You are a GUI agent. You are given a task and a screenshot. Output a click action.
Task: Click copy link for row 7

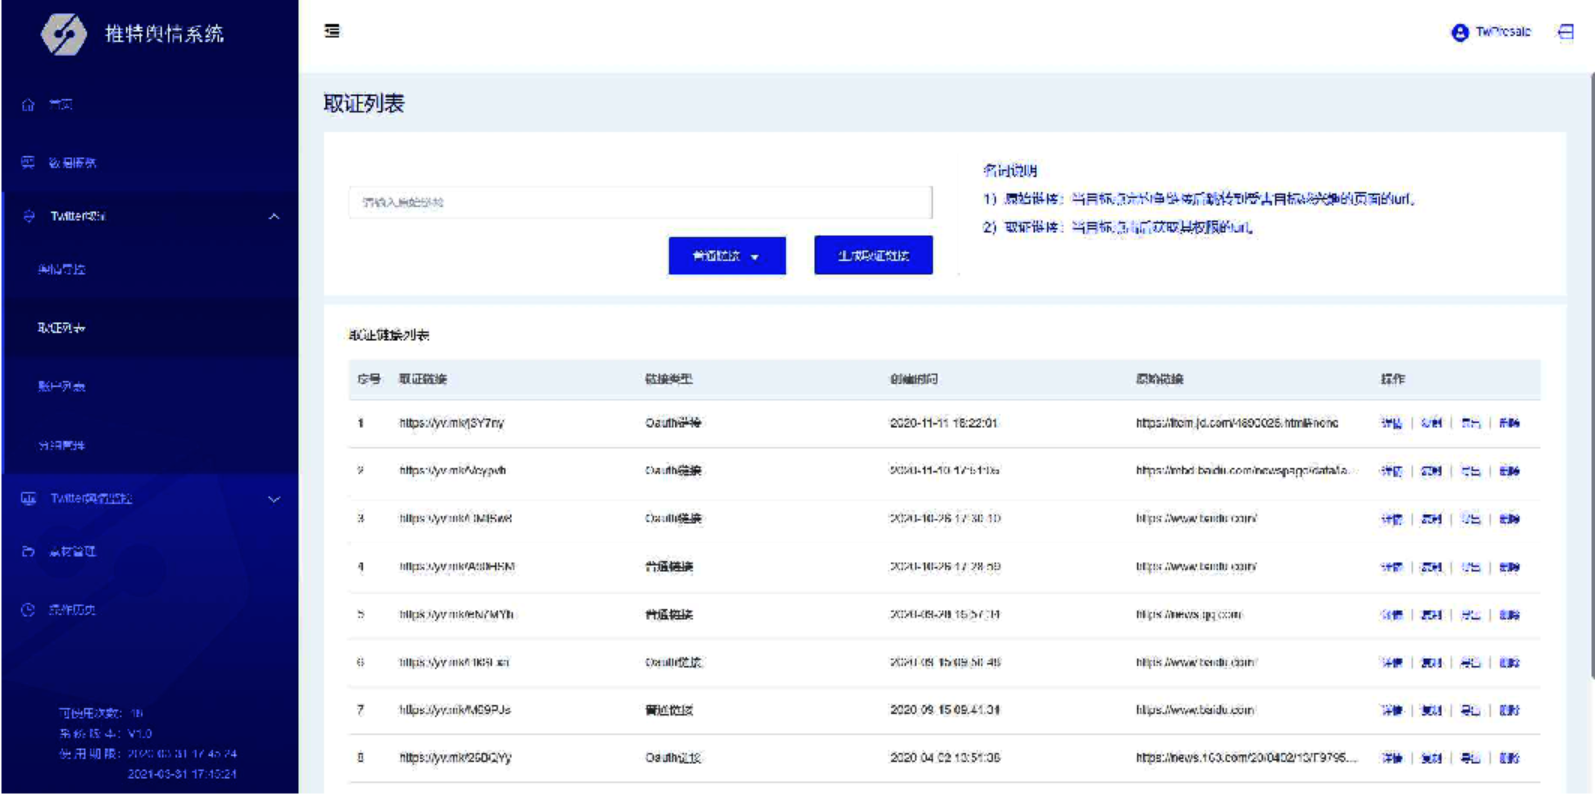point(1431,710)
